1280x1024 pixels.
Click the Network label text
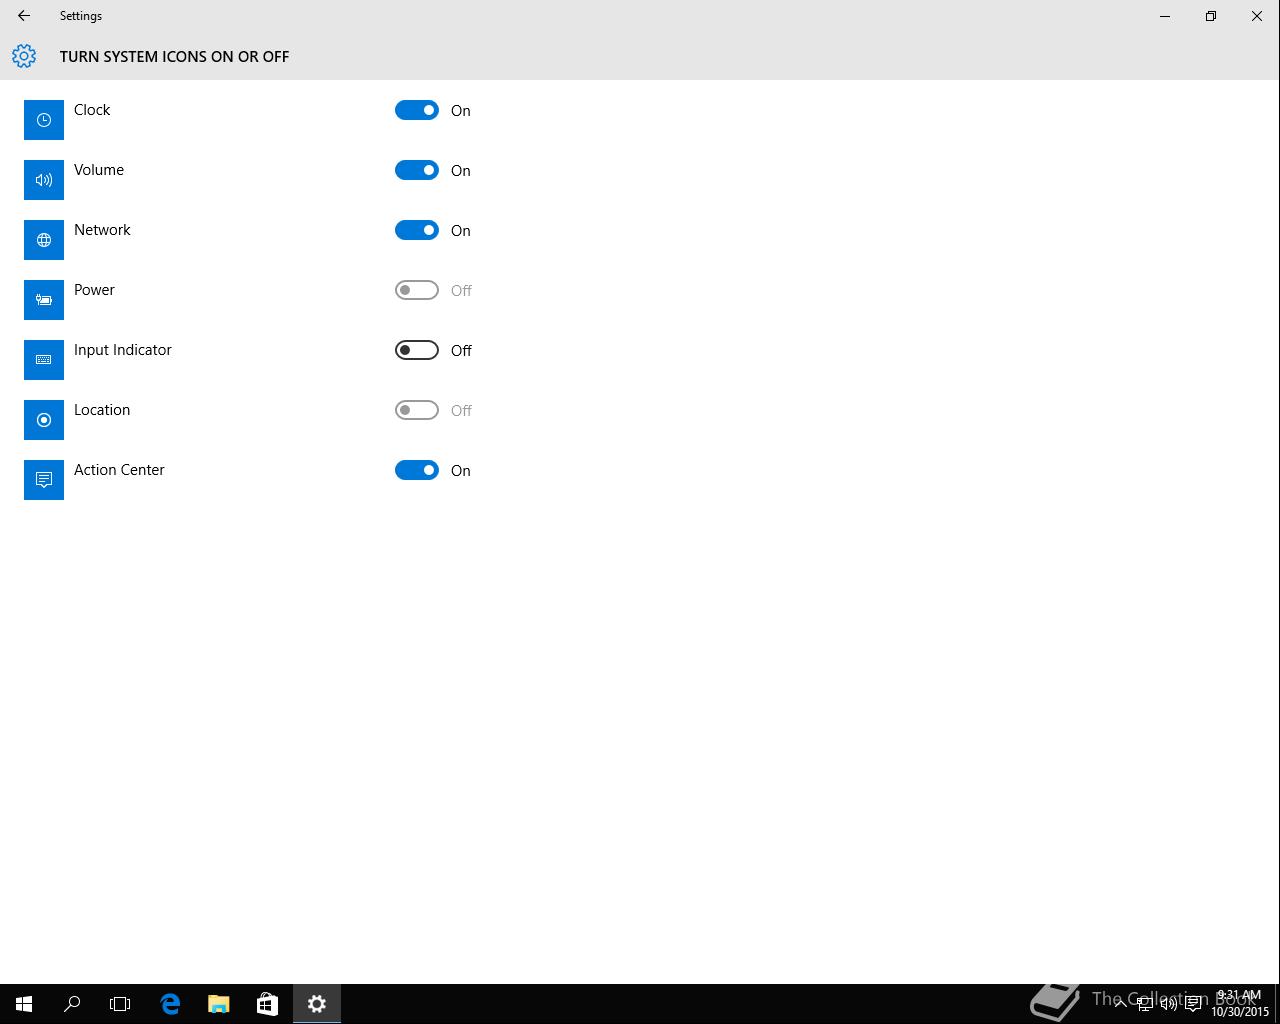[x=102, y=230]
